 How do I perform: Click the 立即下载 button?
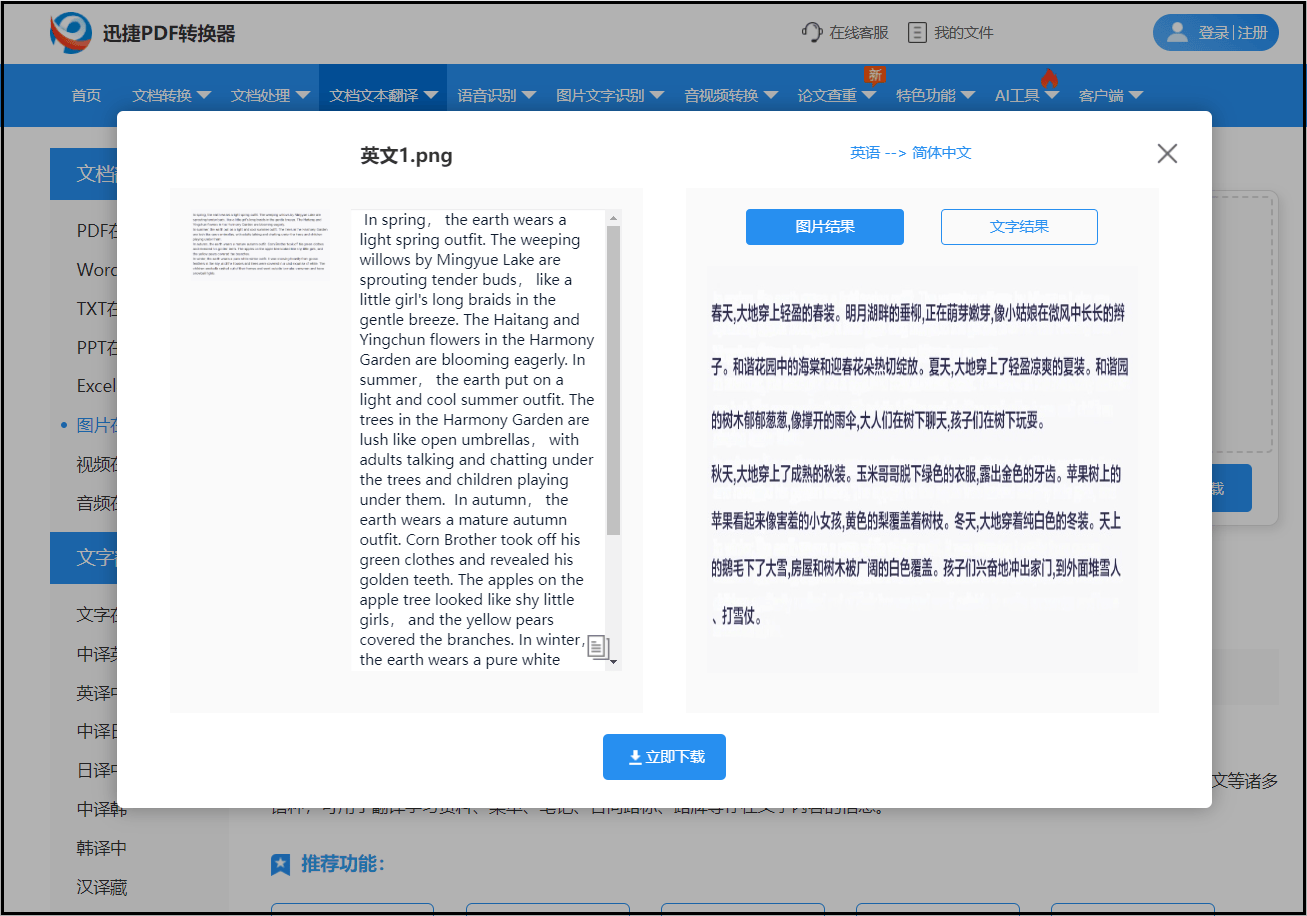[x=664, y=757]
